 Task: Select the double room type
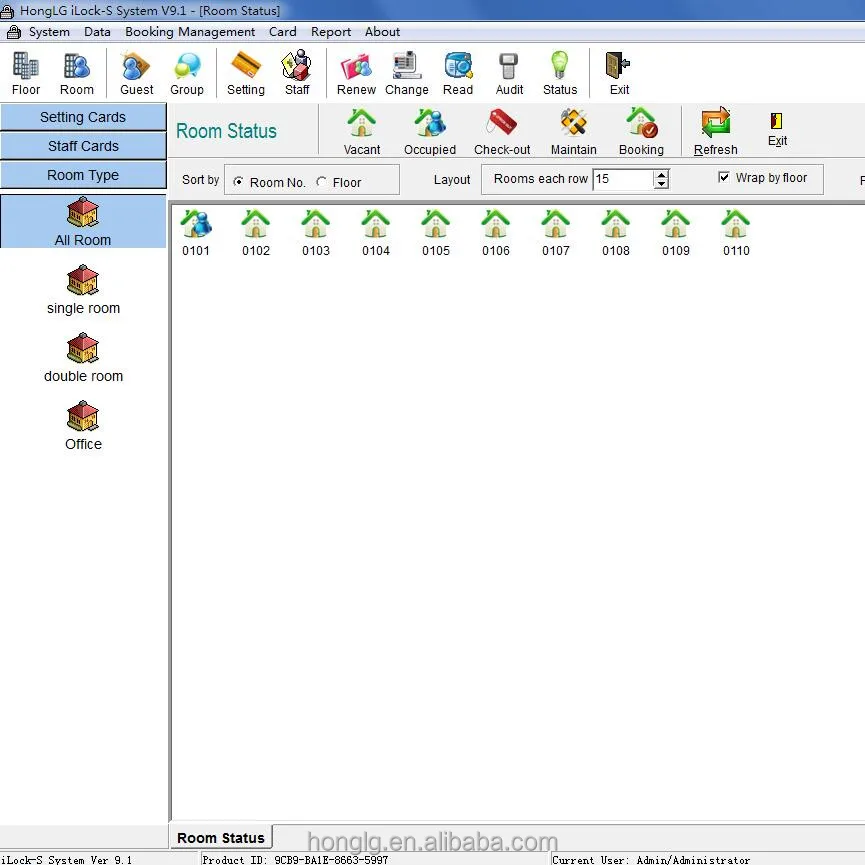click(83, 358)
